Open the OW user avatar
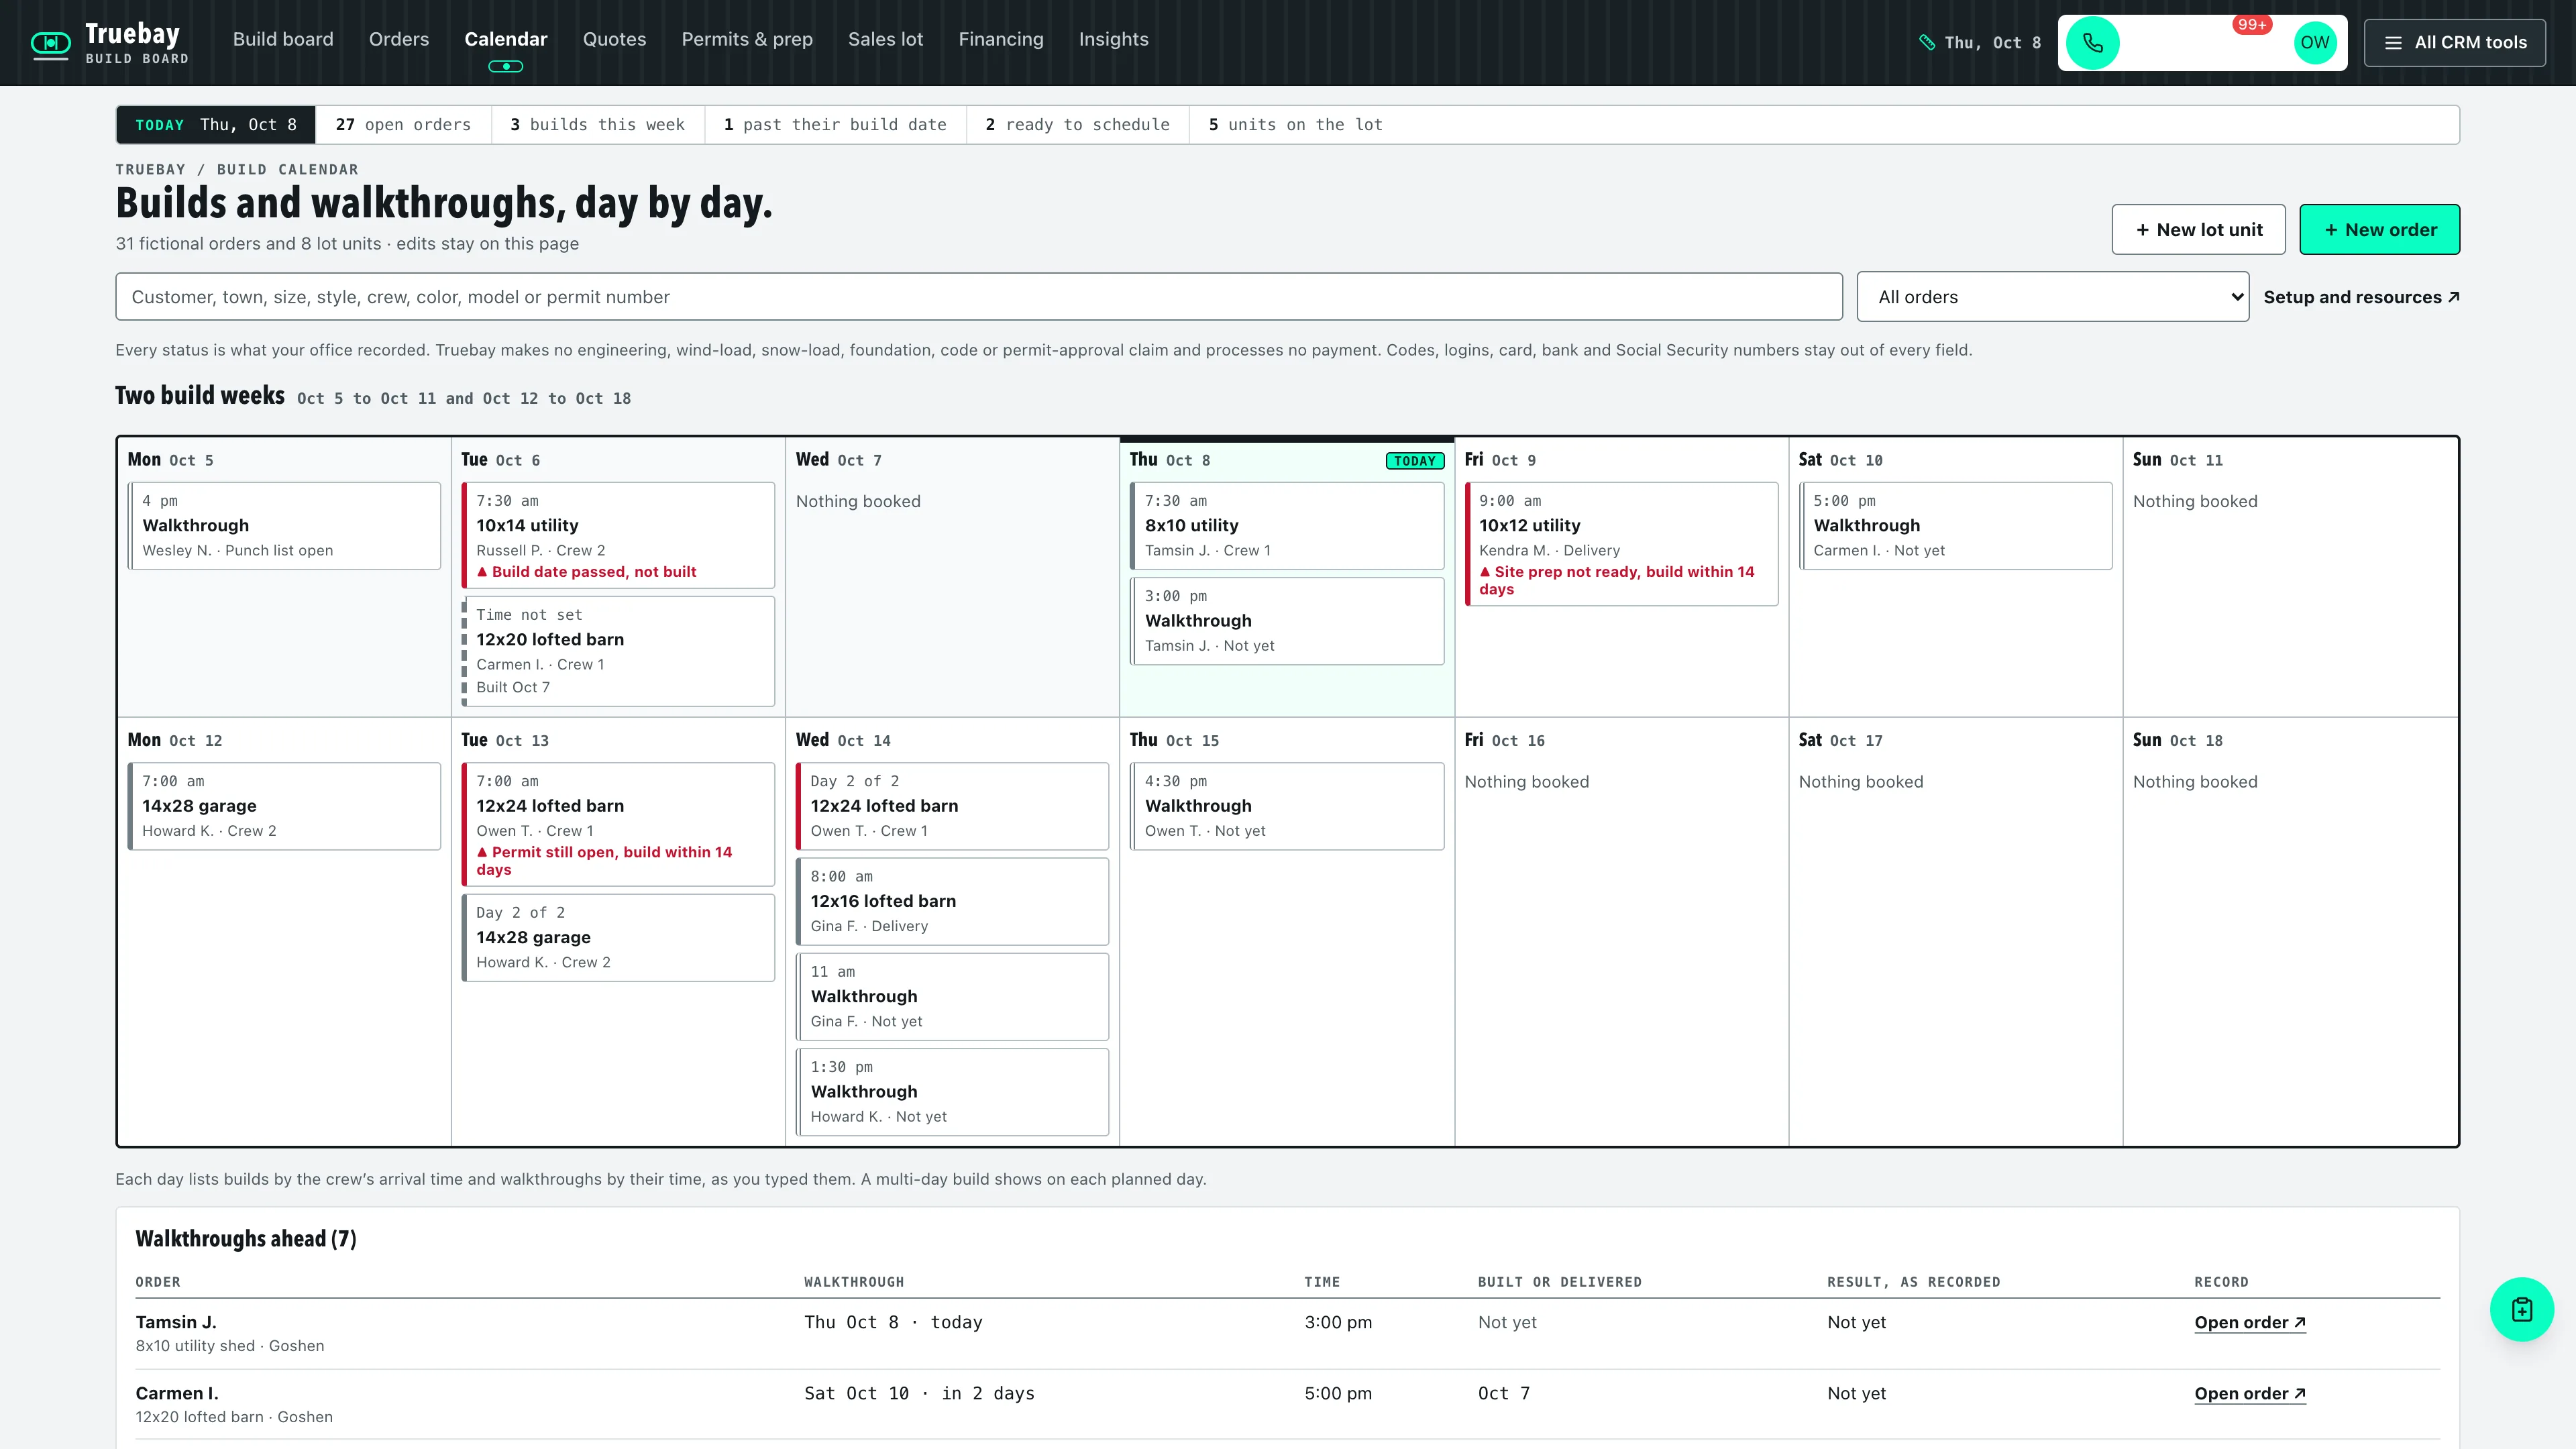This screenshot has width=2576, height=1449. (x=2314, y=43)
